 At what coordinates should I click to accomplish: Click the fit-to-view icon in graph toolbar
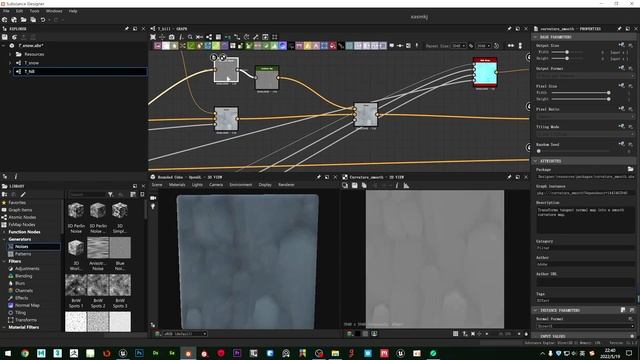pyautogui.click(x=153, y=37)
